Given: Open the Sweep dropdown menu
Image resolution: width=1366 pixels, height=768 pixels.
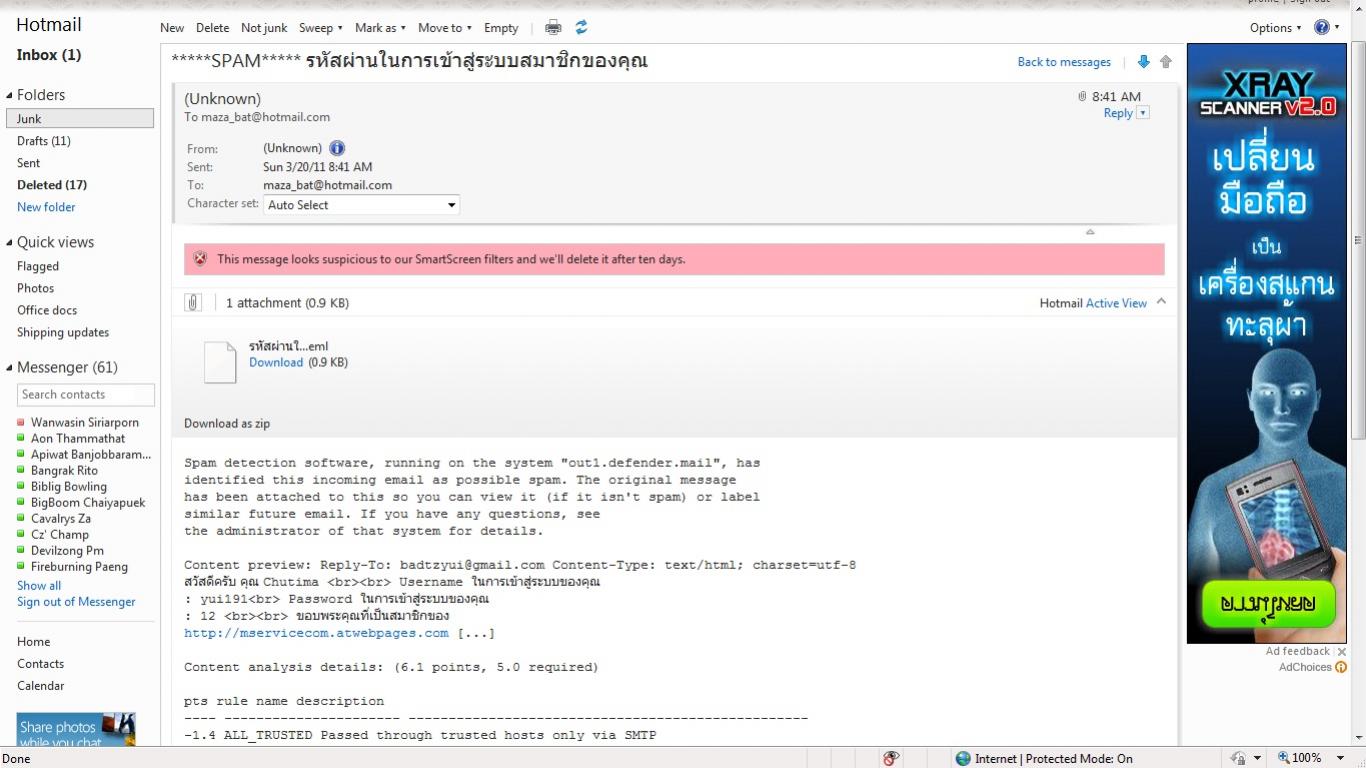Looking at the screenshot, I should [321, 28].
